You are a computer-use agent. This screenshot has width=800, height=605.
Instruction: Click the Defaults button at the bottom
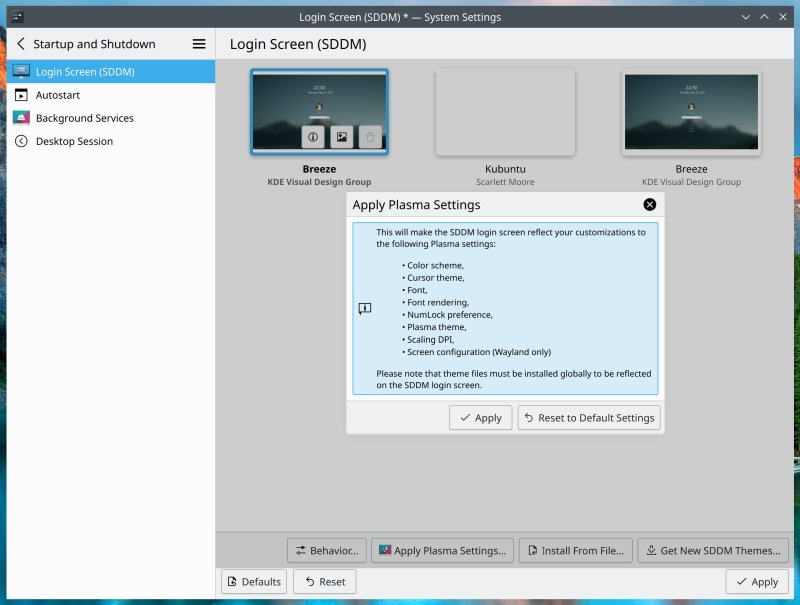253,581
